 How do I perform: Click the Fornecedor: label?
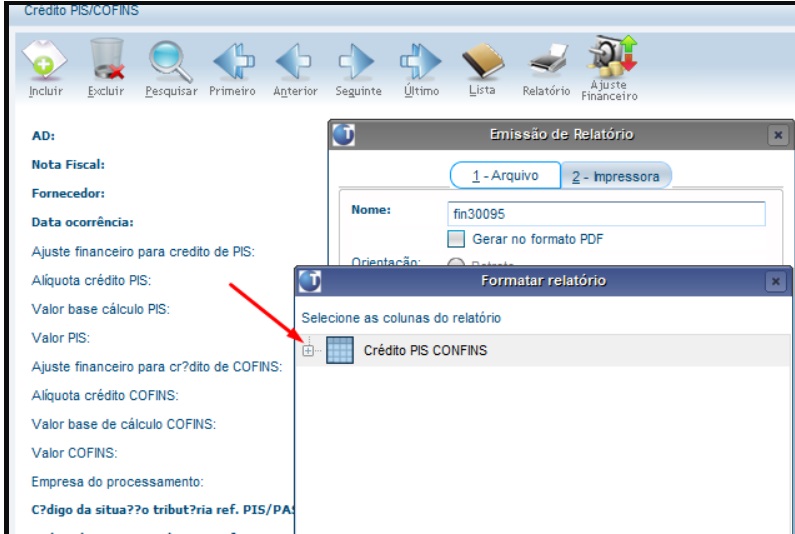coord(68,193)
